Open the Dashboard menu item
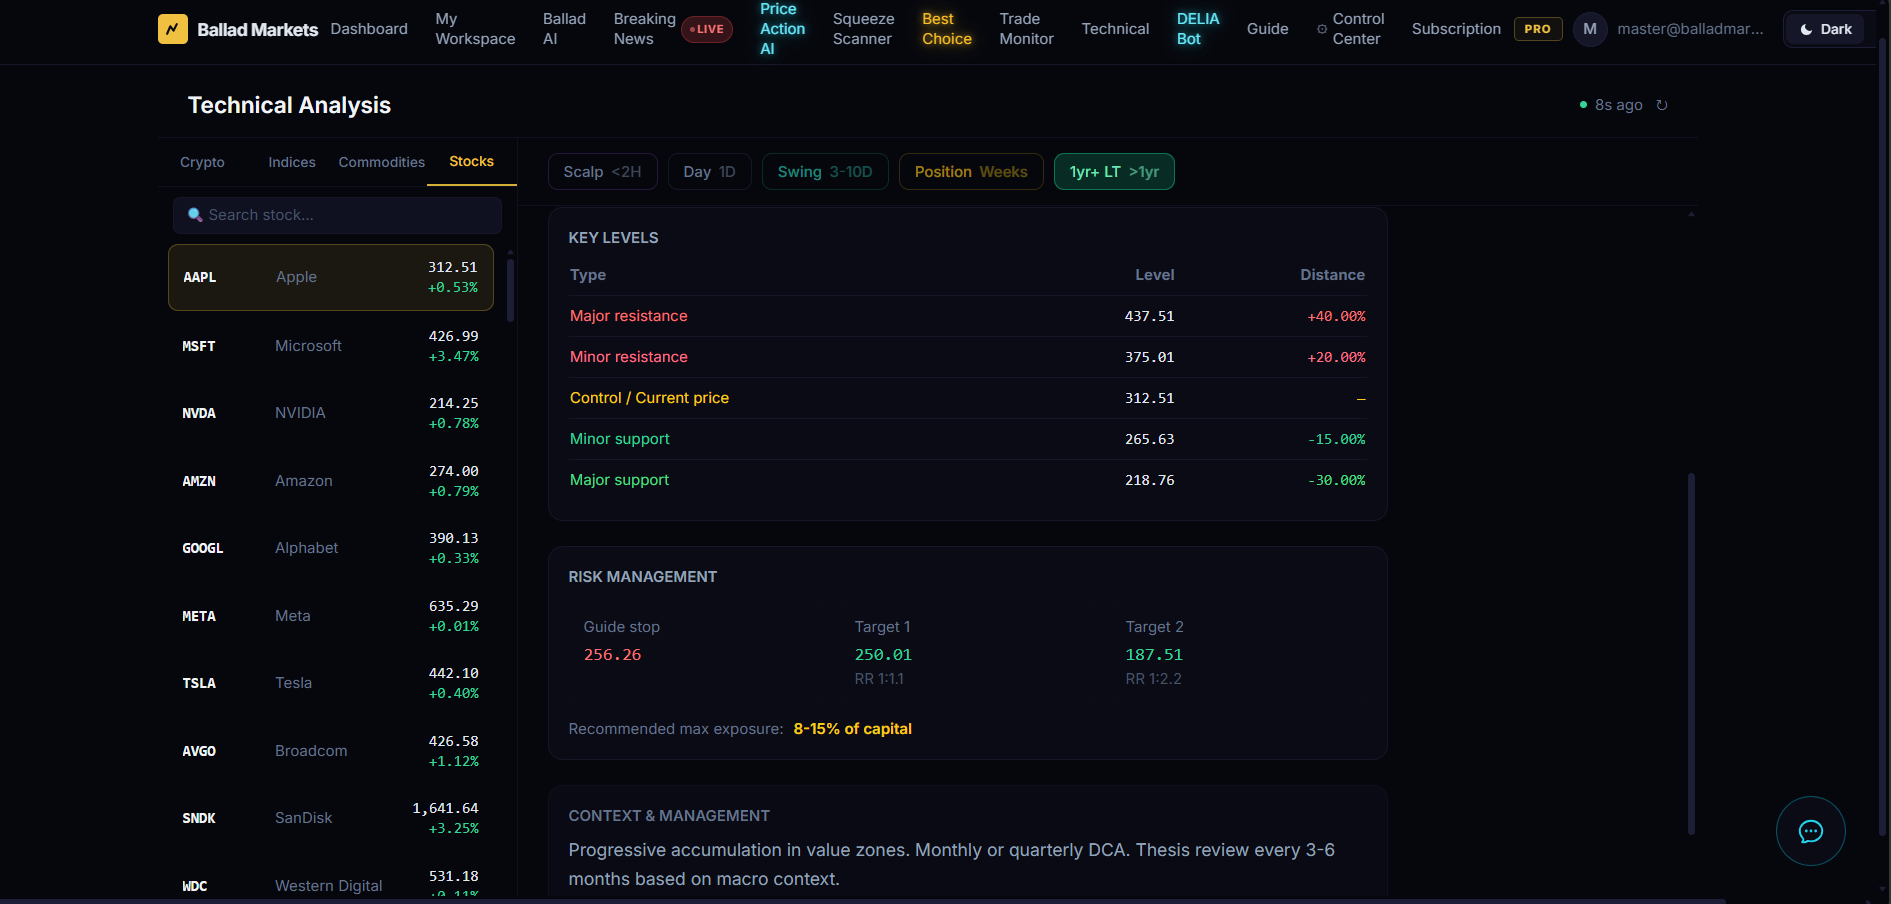Screen dimensions: 1891x904 [x=369, y=29]
